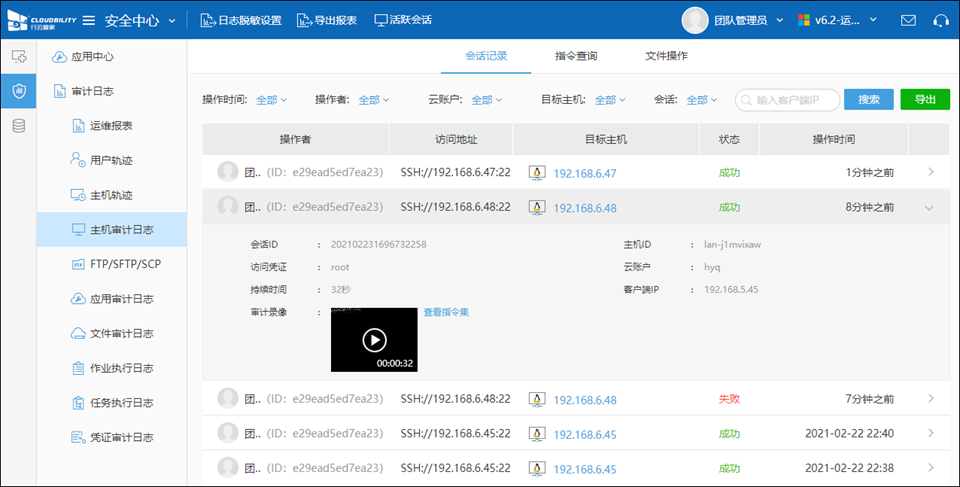Click the hamburger menu icon
This screenshot has height=487, width=960.
coord(89,20)
